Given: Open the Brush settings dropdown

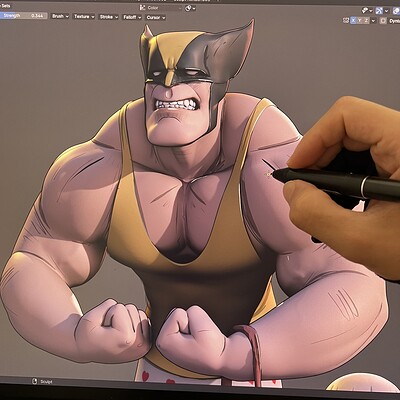Looking at the screenshot, I should pyautogui.click(x=60, y=16).
